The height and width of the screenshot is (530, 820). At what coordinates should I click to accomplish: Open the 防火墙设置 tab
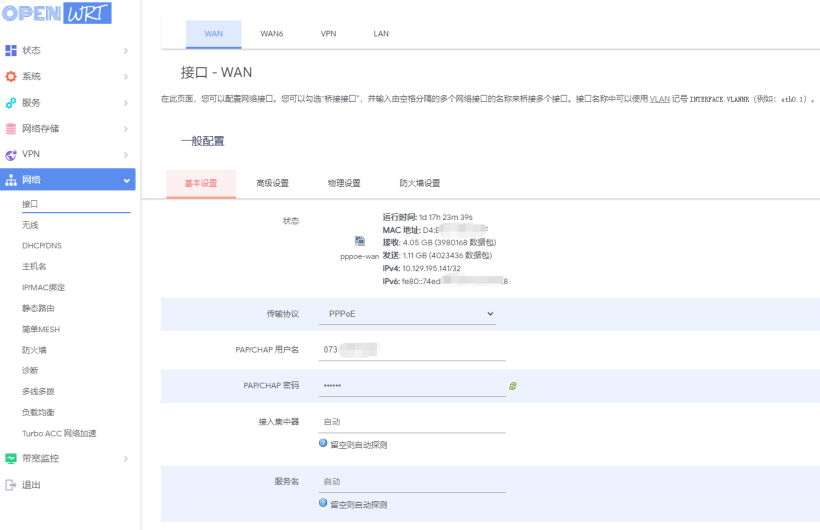coord(420,183)
